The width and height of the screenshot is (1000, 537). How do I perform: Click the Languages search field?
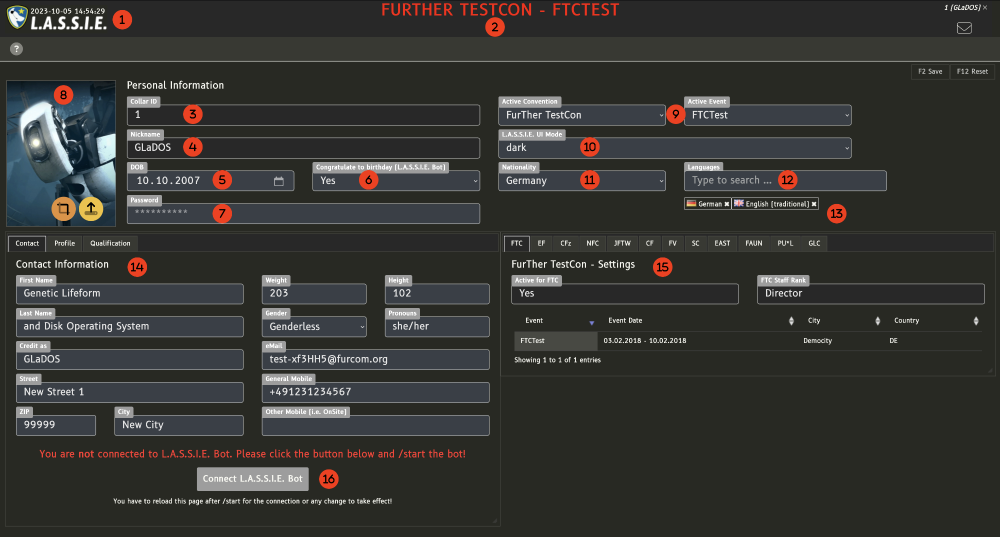click(x=785, y=181)
